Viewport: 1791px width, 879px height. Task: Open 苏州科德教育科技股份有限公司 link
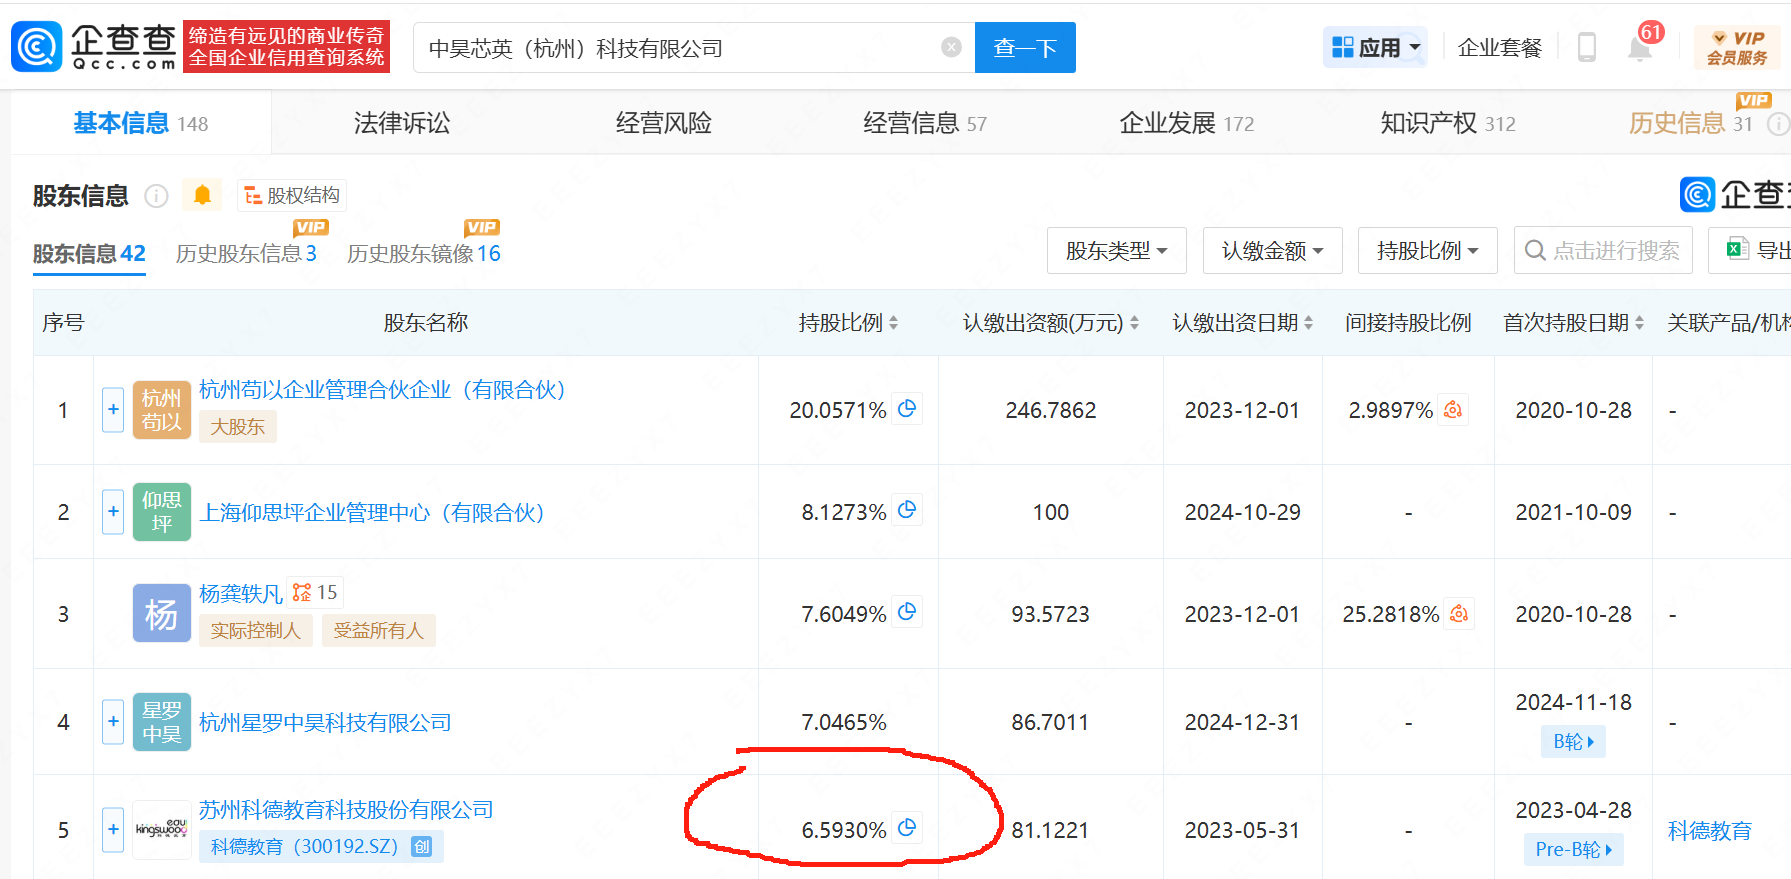click(x=346, y=810)
